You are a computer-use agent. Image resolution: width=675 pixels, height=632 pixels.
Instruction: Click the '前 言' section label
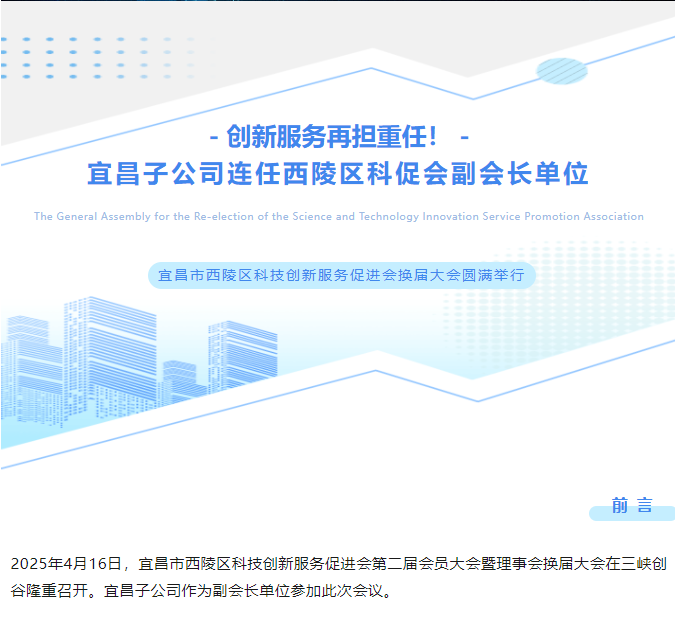(x=632, y=505)
